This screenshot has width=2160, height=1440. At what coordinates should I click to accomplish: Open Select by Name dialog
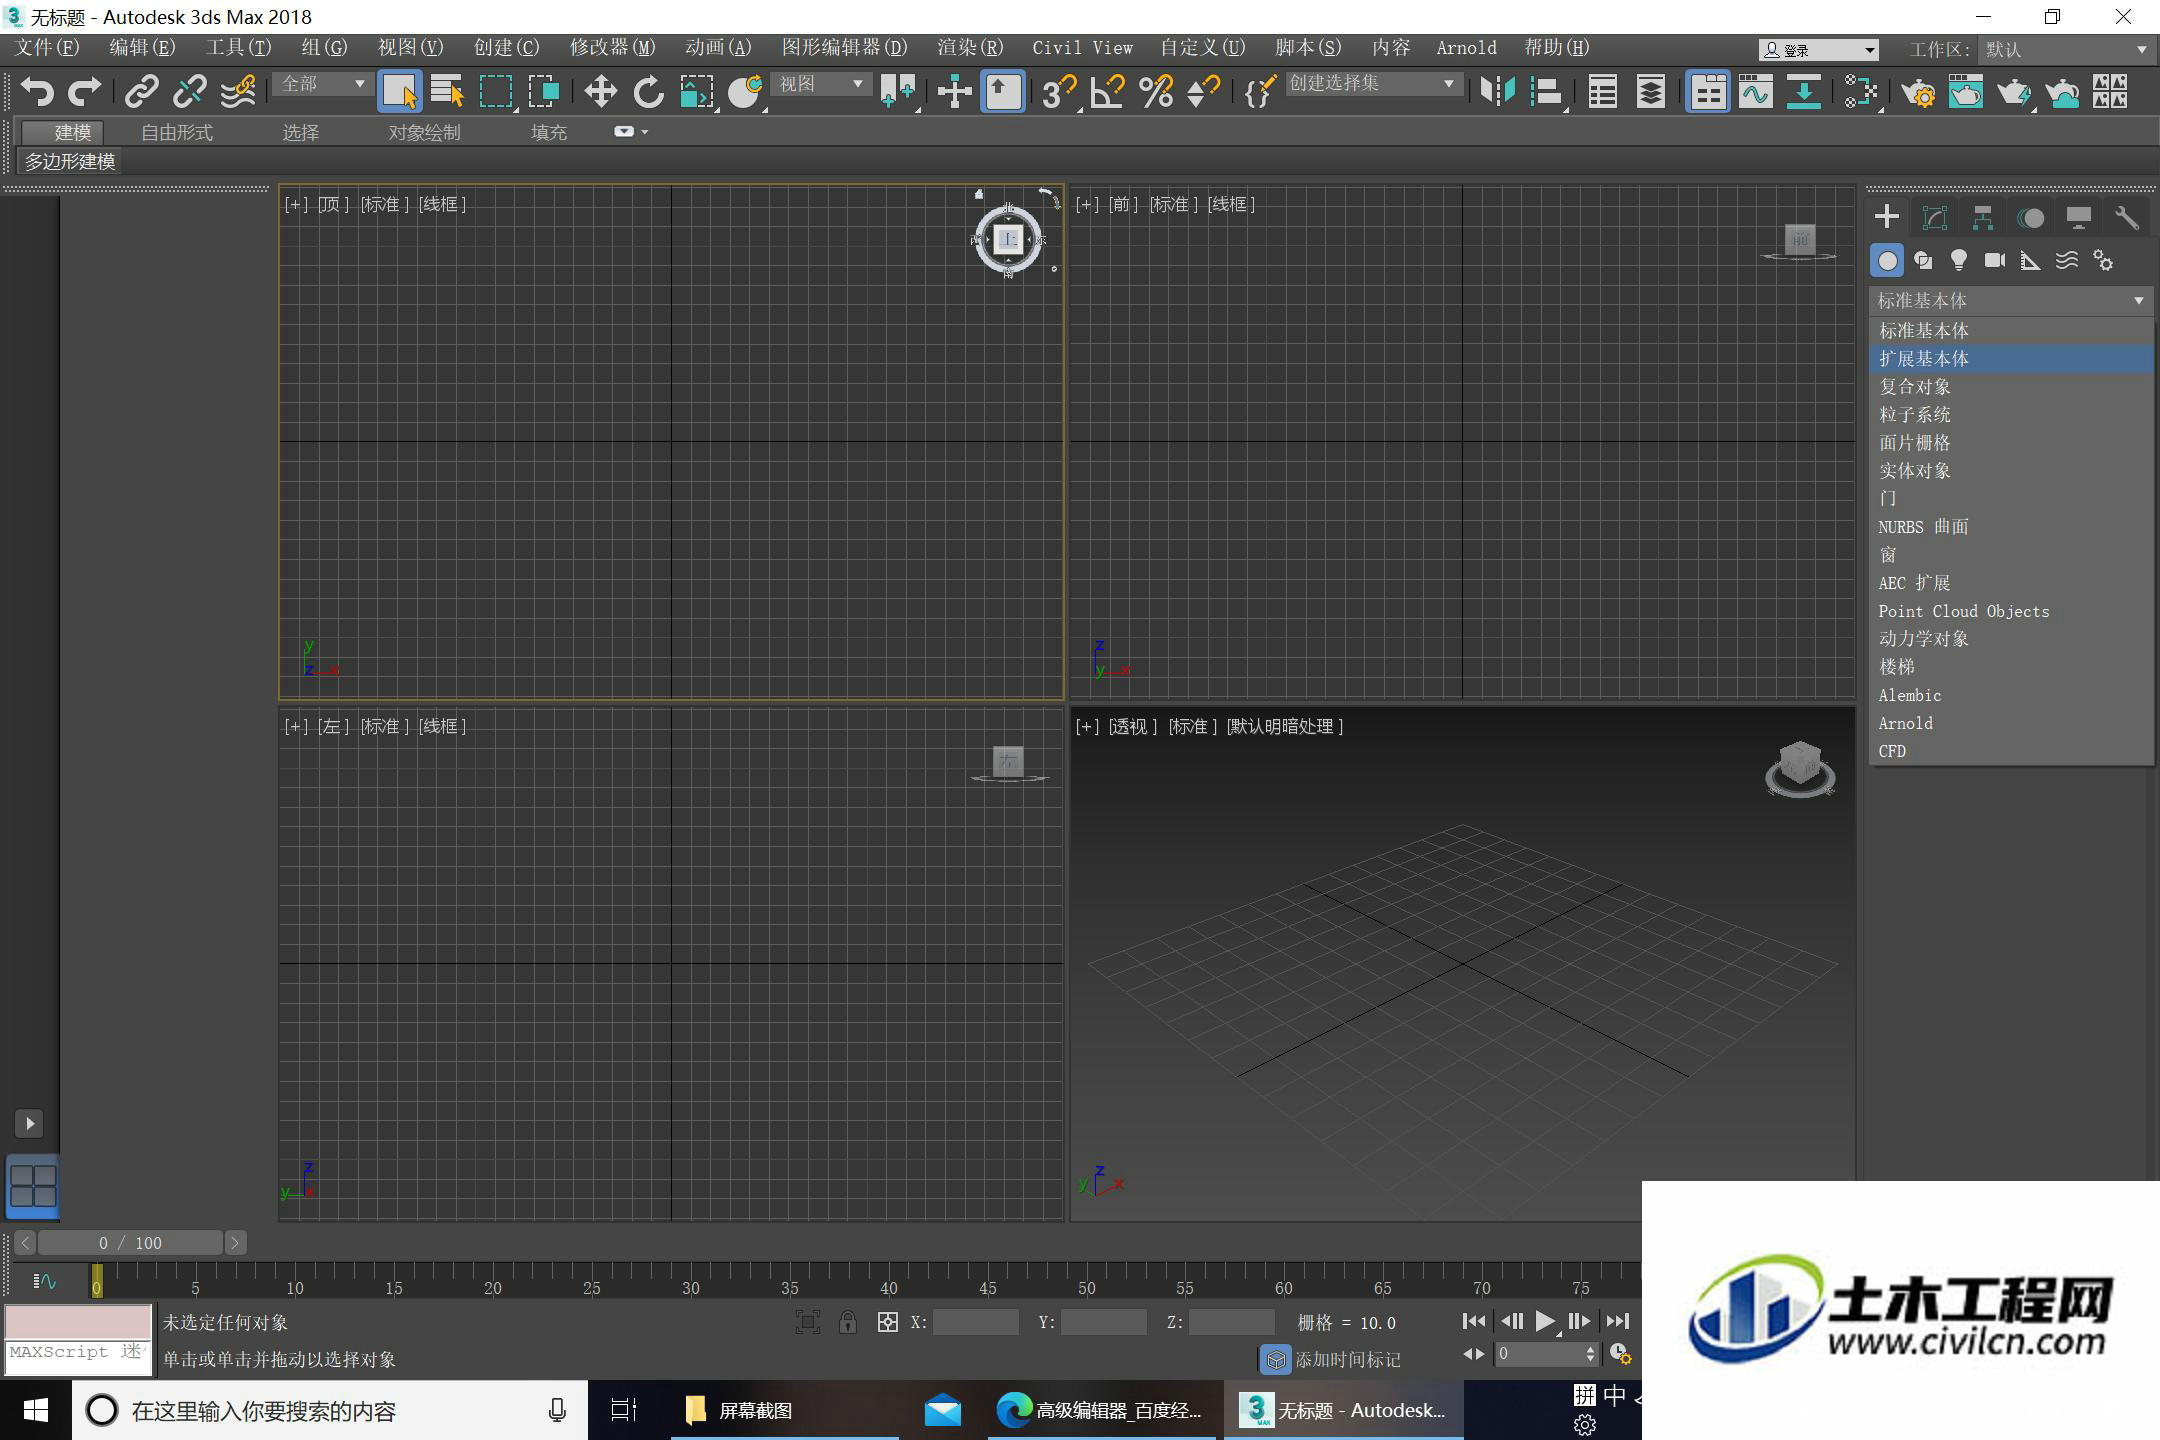point(447,92)
